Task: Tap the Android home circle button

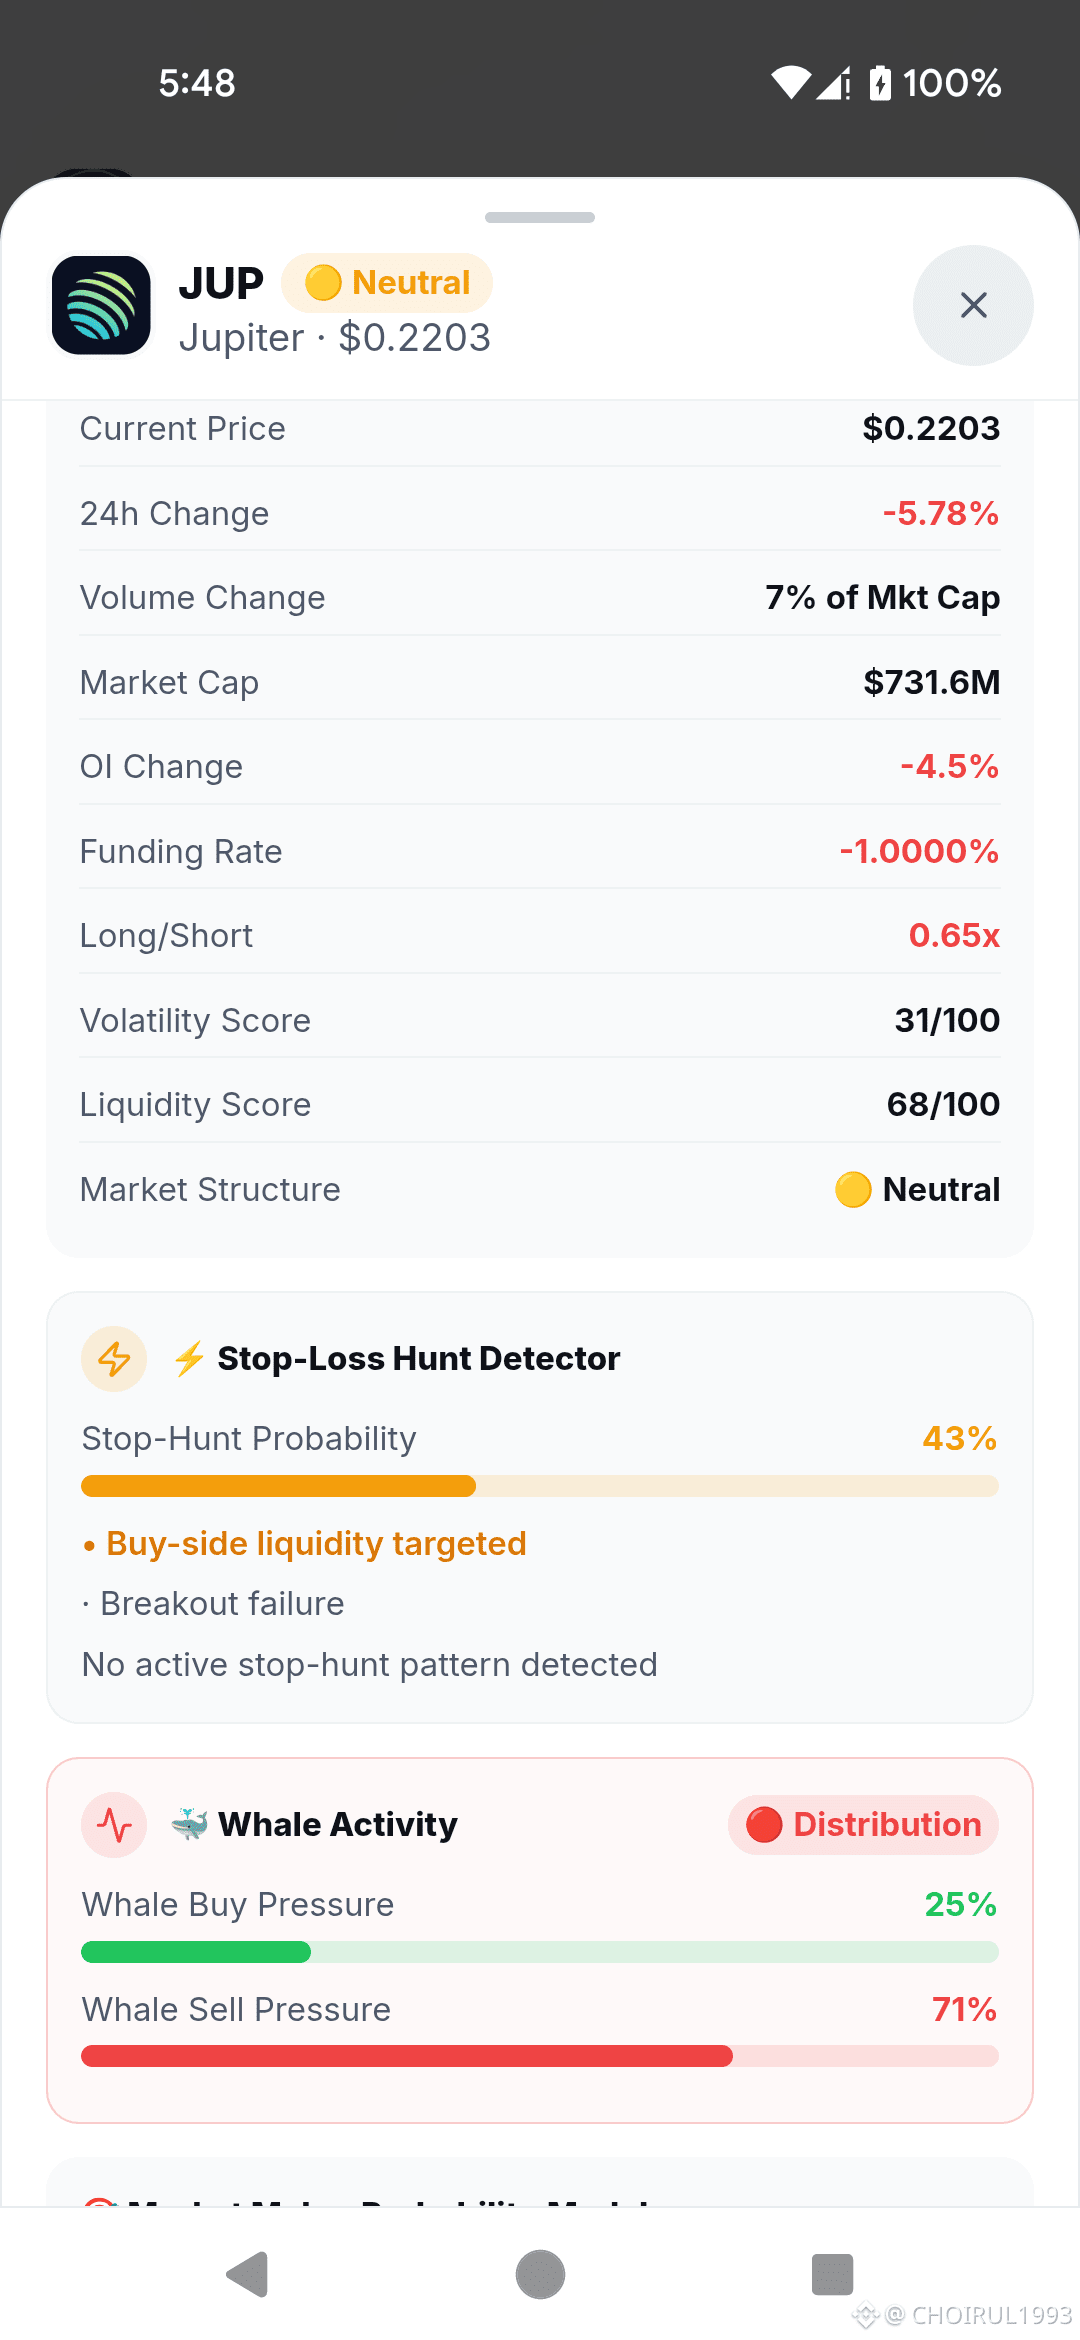Action: tap(540, 2275)
